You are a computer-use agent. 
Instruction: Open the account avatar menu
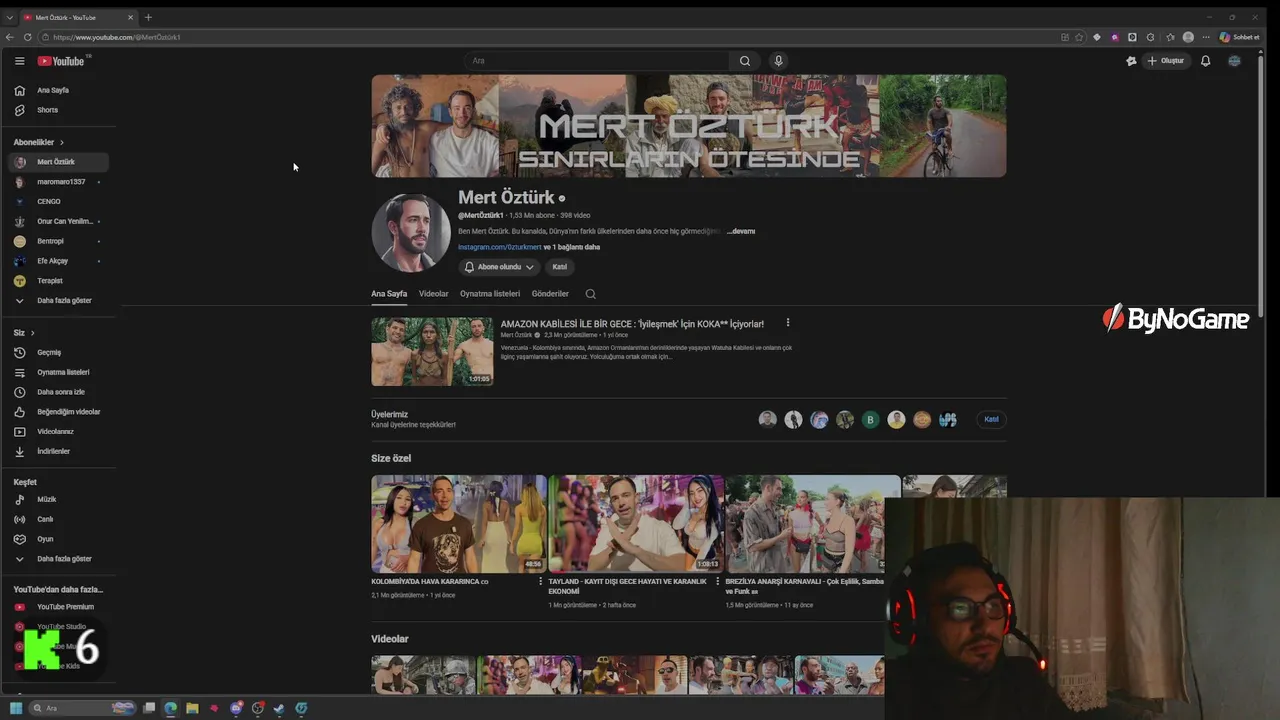pos(1234,61)
